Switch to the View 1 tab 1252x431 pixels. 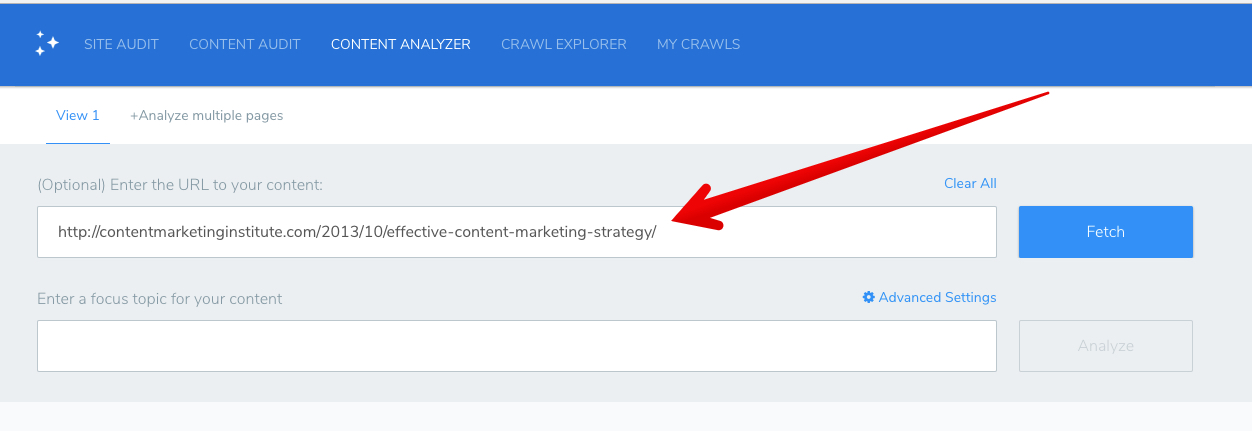coord(77,116)
